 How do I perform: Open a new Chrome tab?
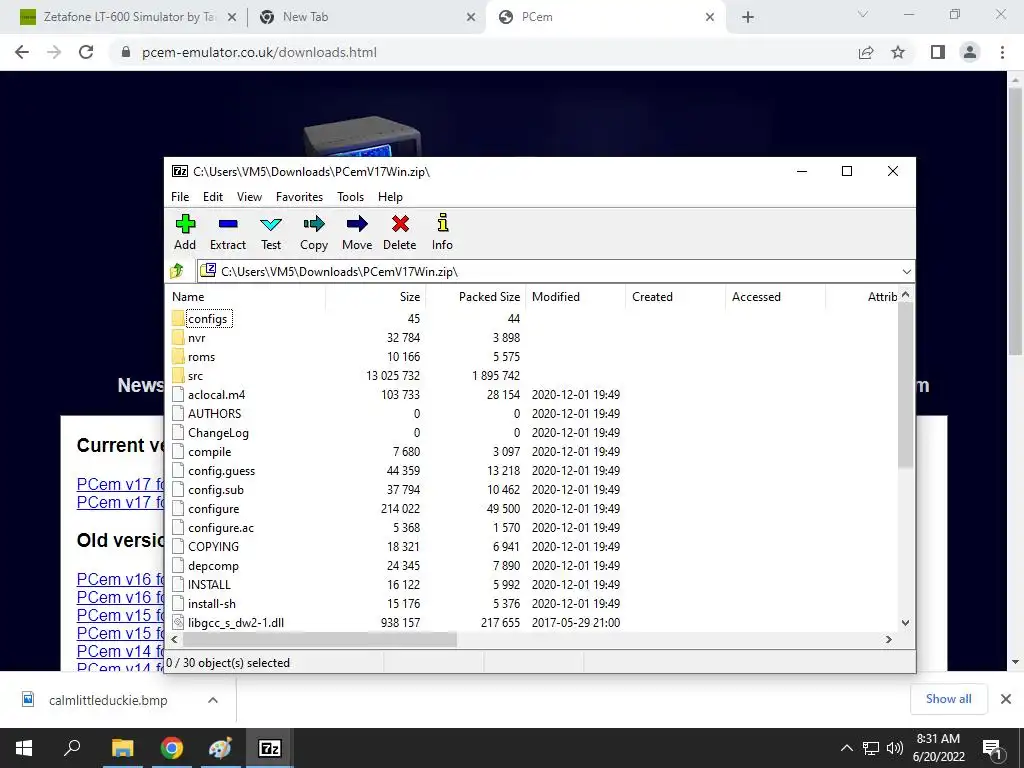pos(748,17)
